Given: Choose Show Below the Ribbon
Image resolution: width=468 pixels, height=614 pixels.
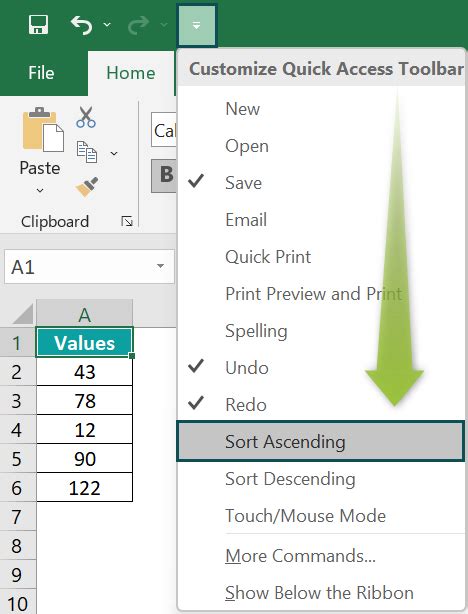Looking at the screenshot, I should [x=321, y=592].
